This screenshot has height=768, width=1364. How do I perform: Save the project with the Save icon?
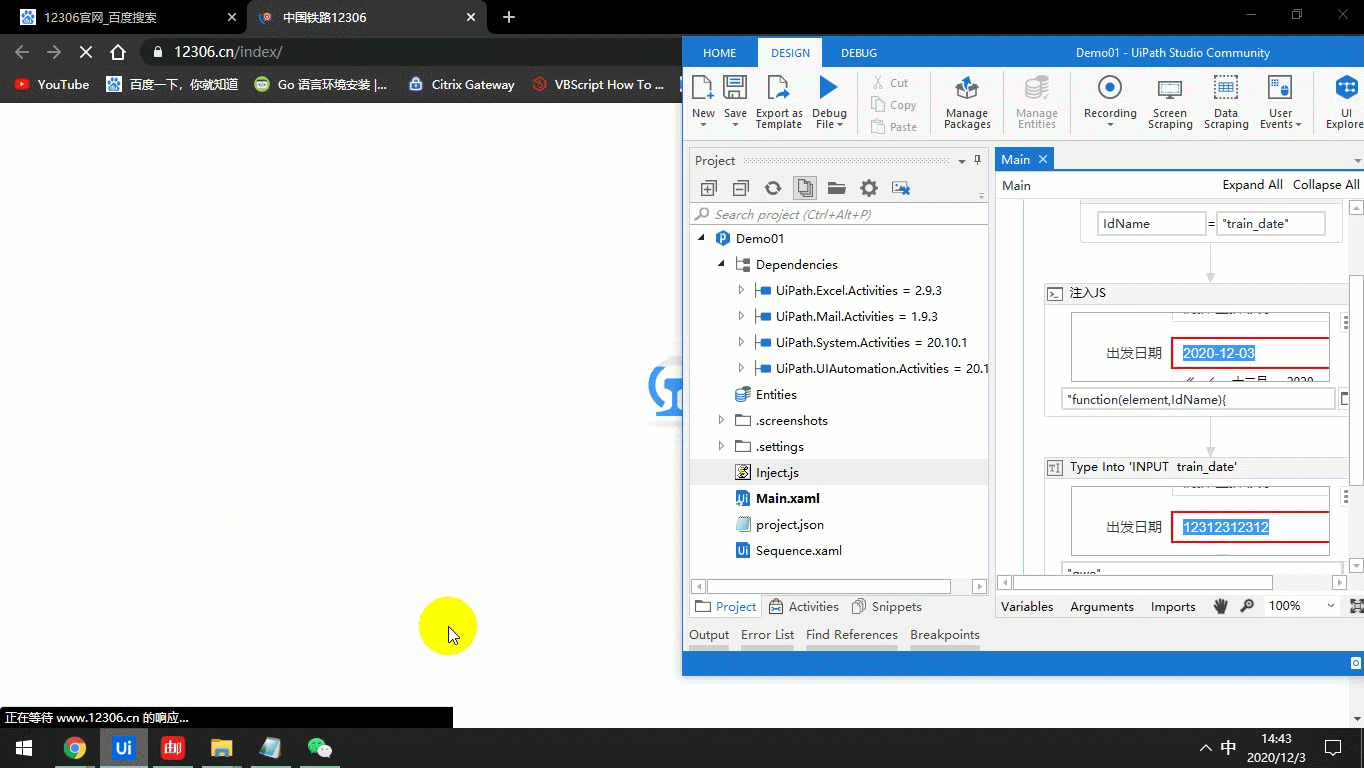(x=735, y=88)
